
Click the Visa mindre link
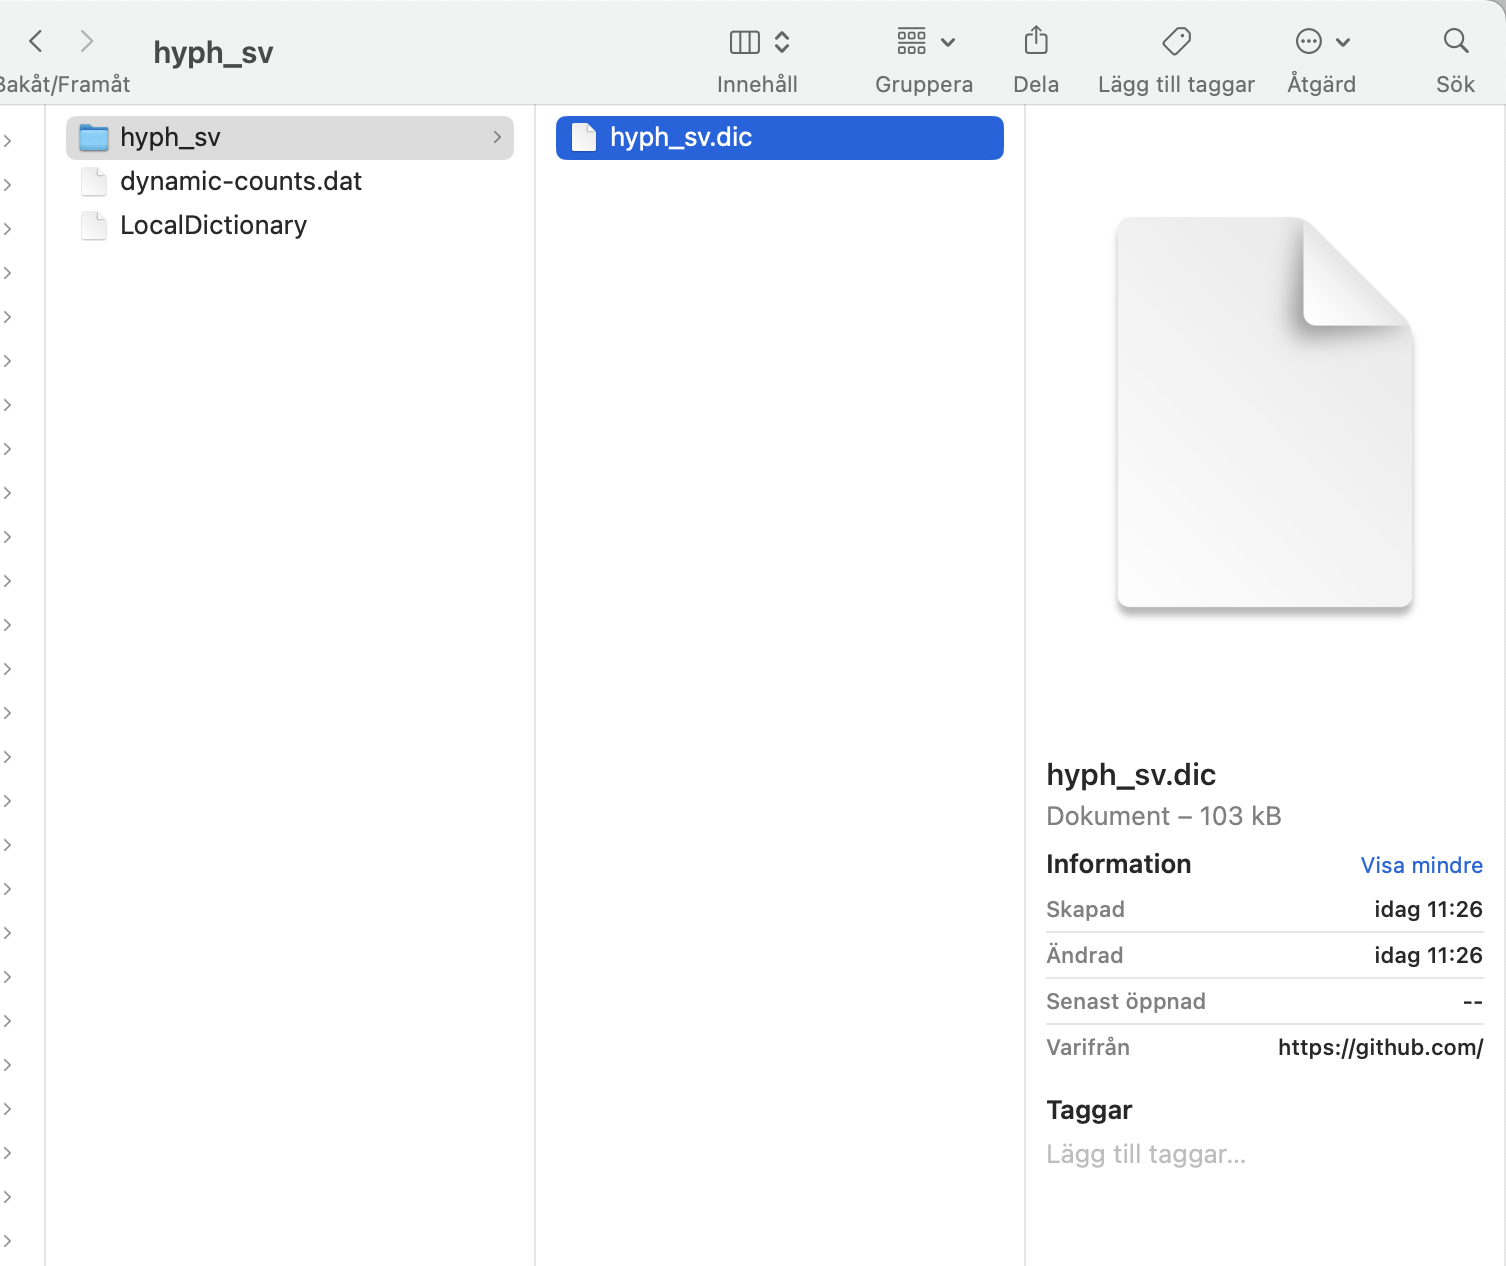(1421, 864)
